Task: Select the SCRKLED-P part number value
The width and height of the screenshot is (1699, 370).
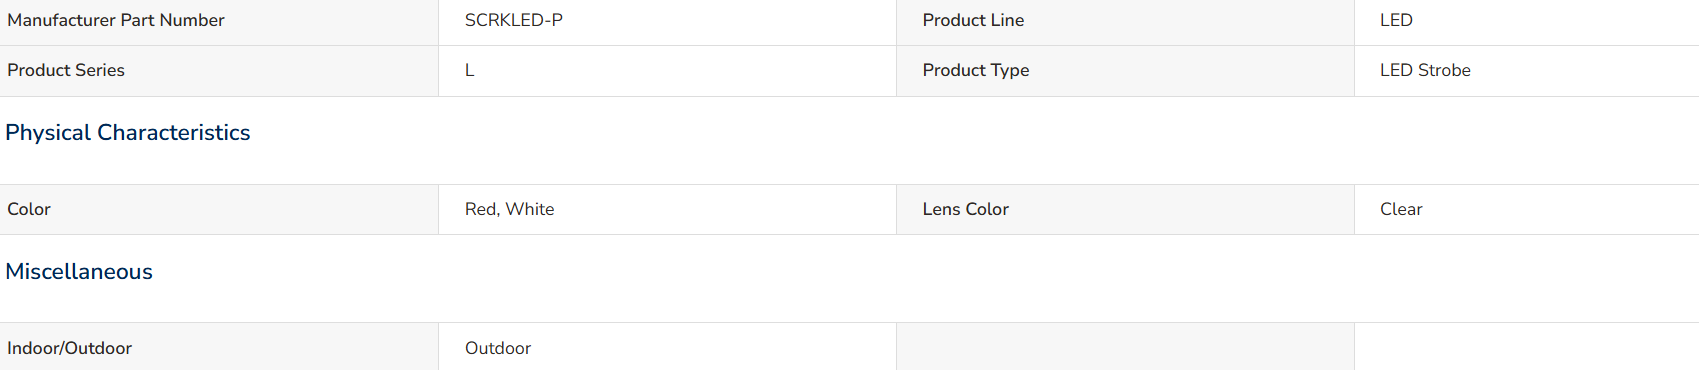Action: pyautogui.click(x=514, y=20)
